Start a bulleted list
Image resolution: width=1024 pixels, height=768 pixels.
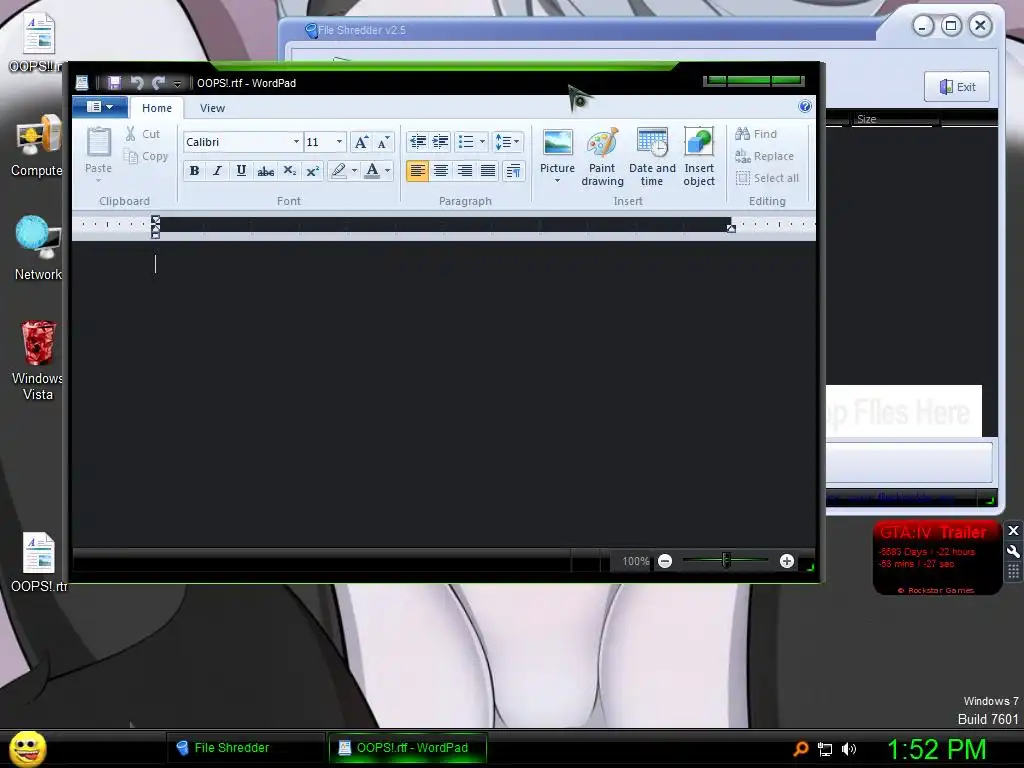tap(466, 141)
